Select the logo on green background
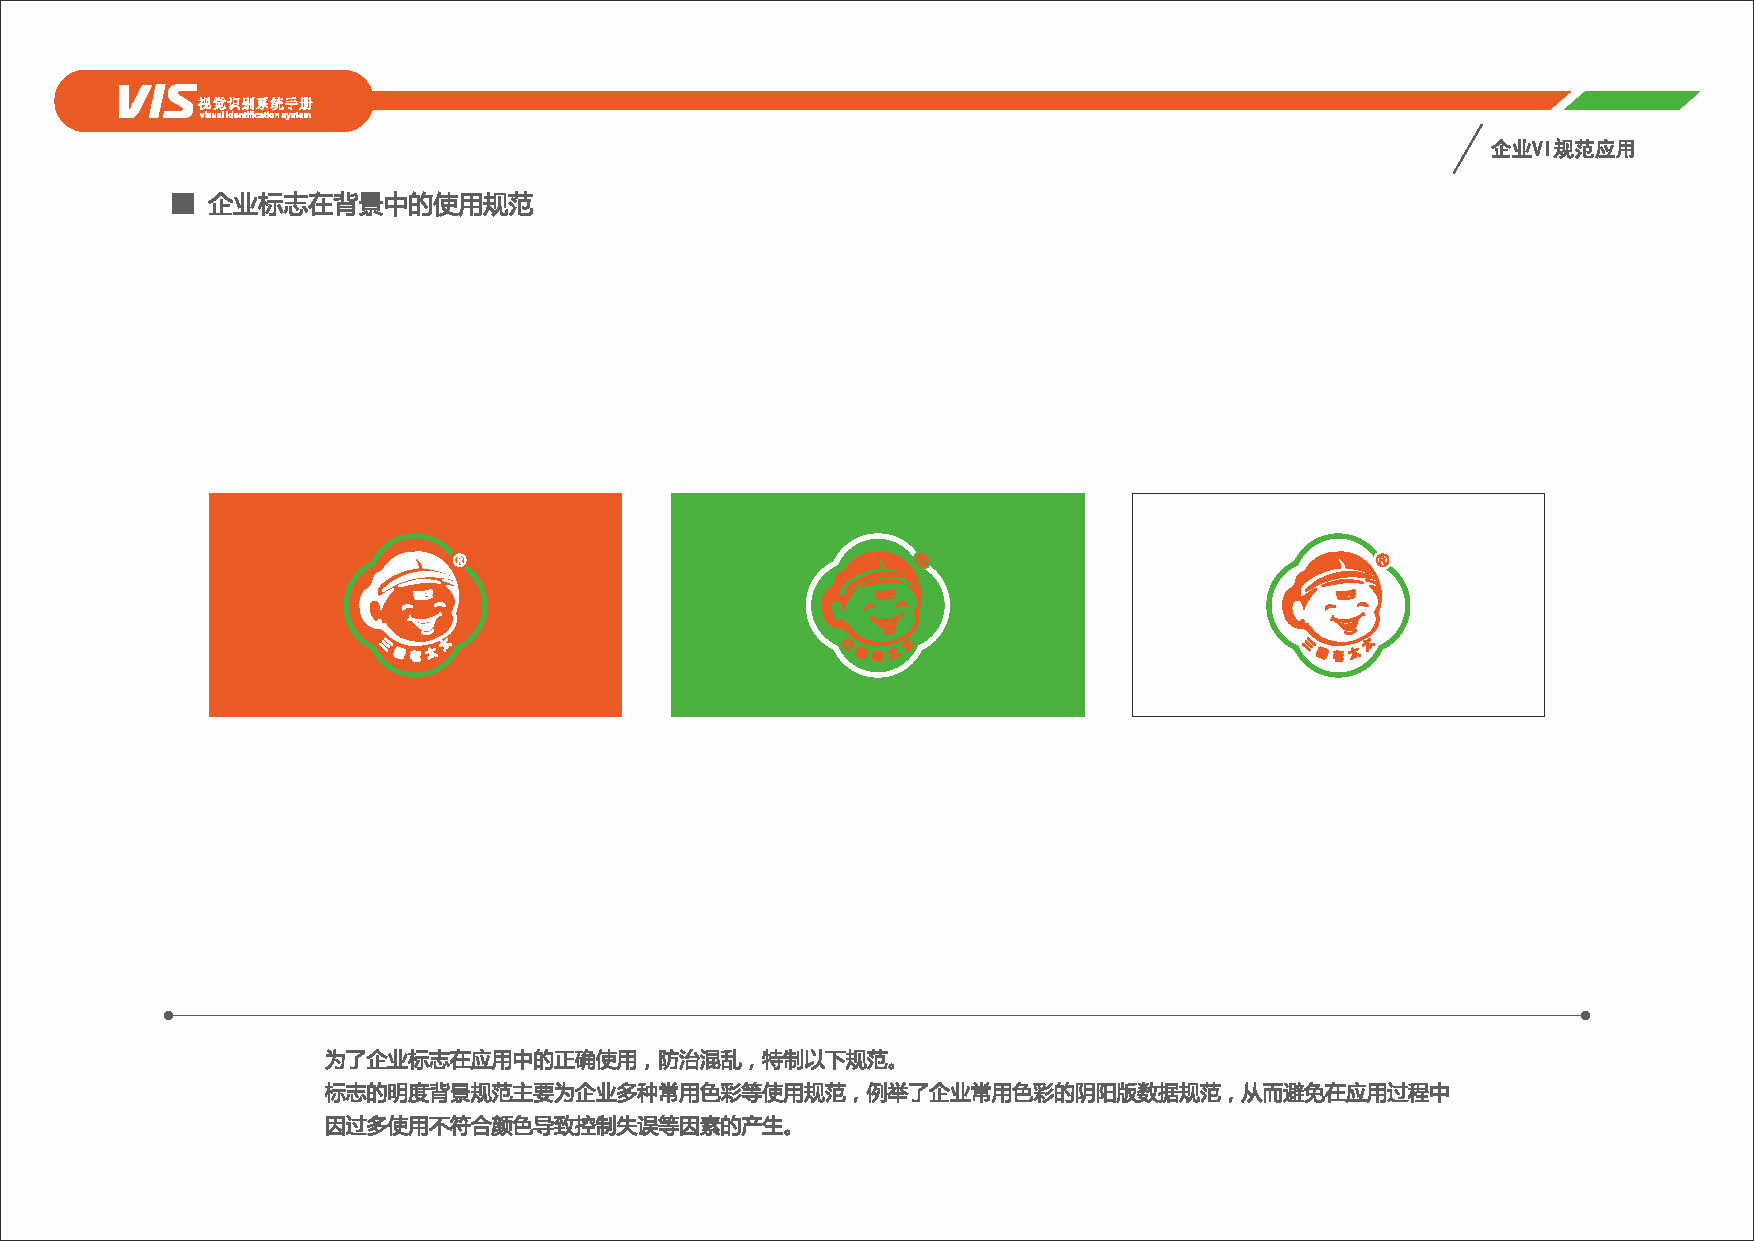This screenshot has height=1241, width=1754. tap(878, 604)
